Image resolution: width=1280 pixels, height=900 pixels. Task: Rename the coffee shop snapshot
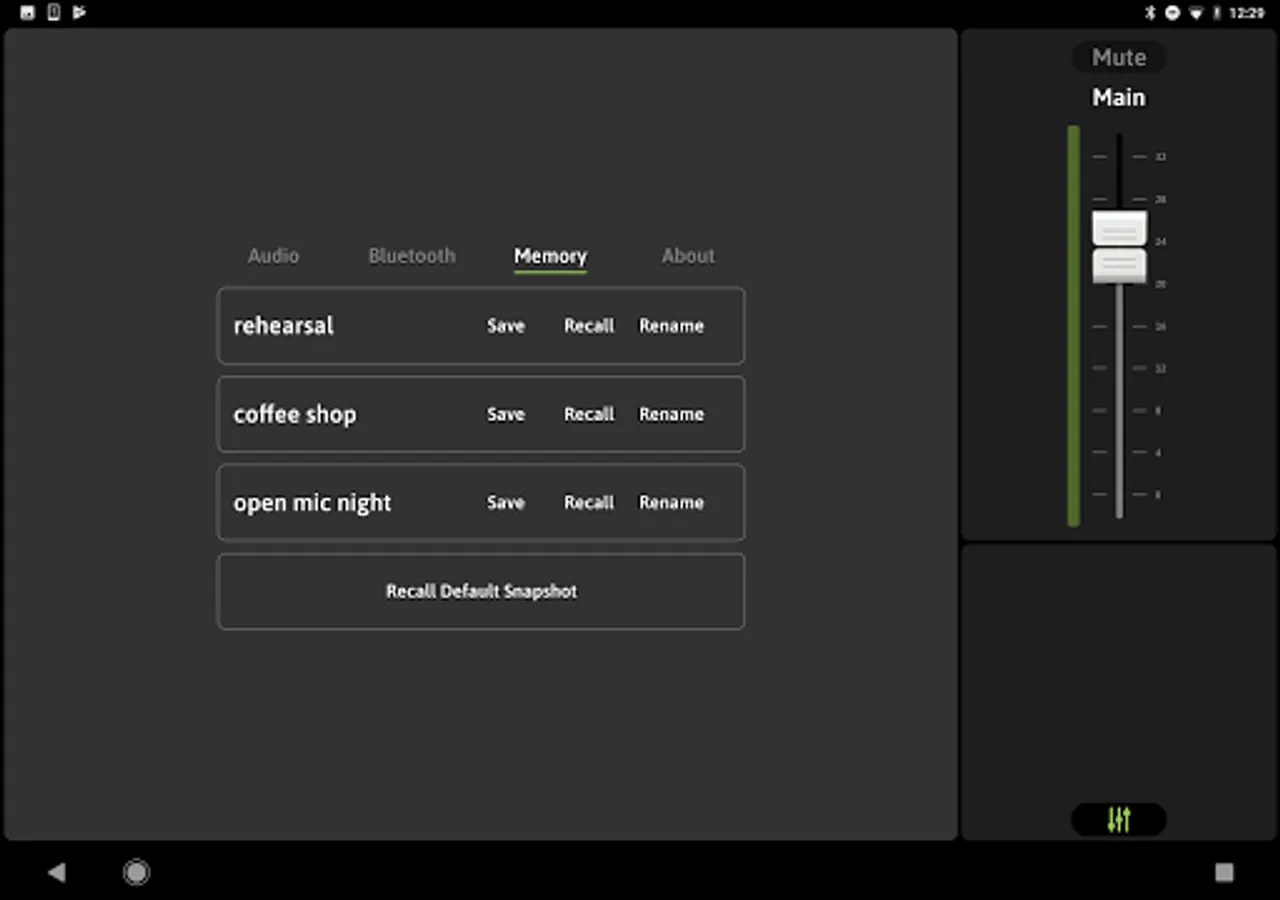click(671, 414)
